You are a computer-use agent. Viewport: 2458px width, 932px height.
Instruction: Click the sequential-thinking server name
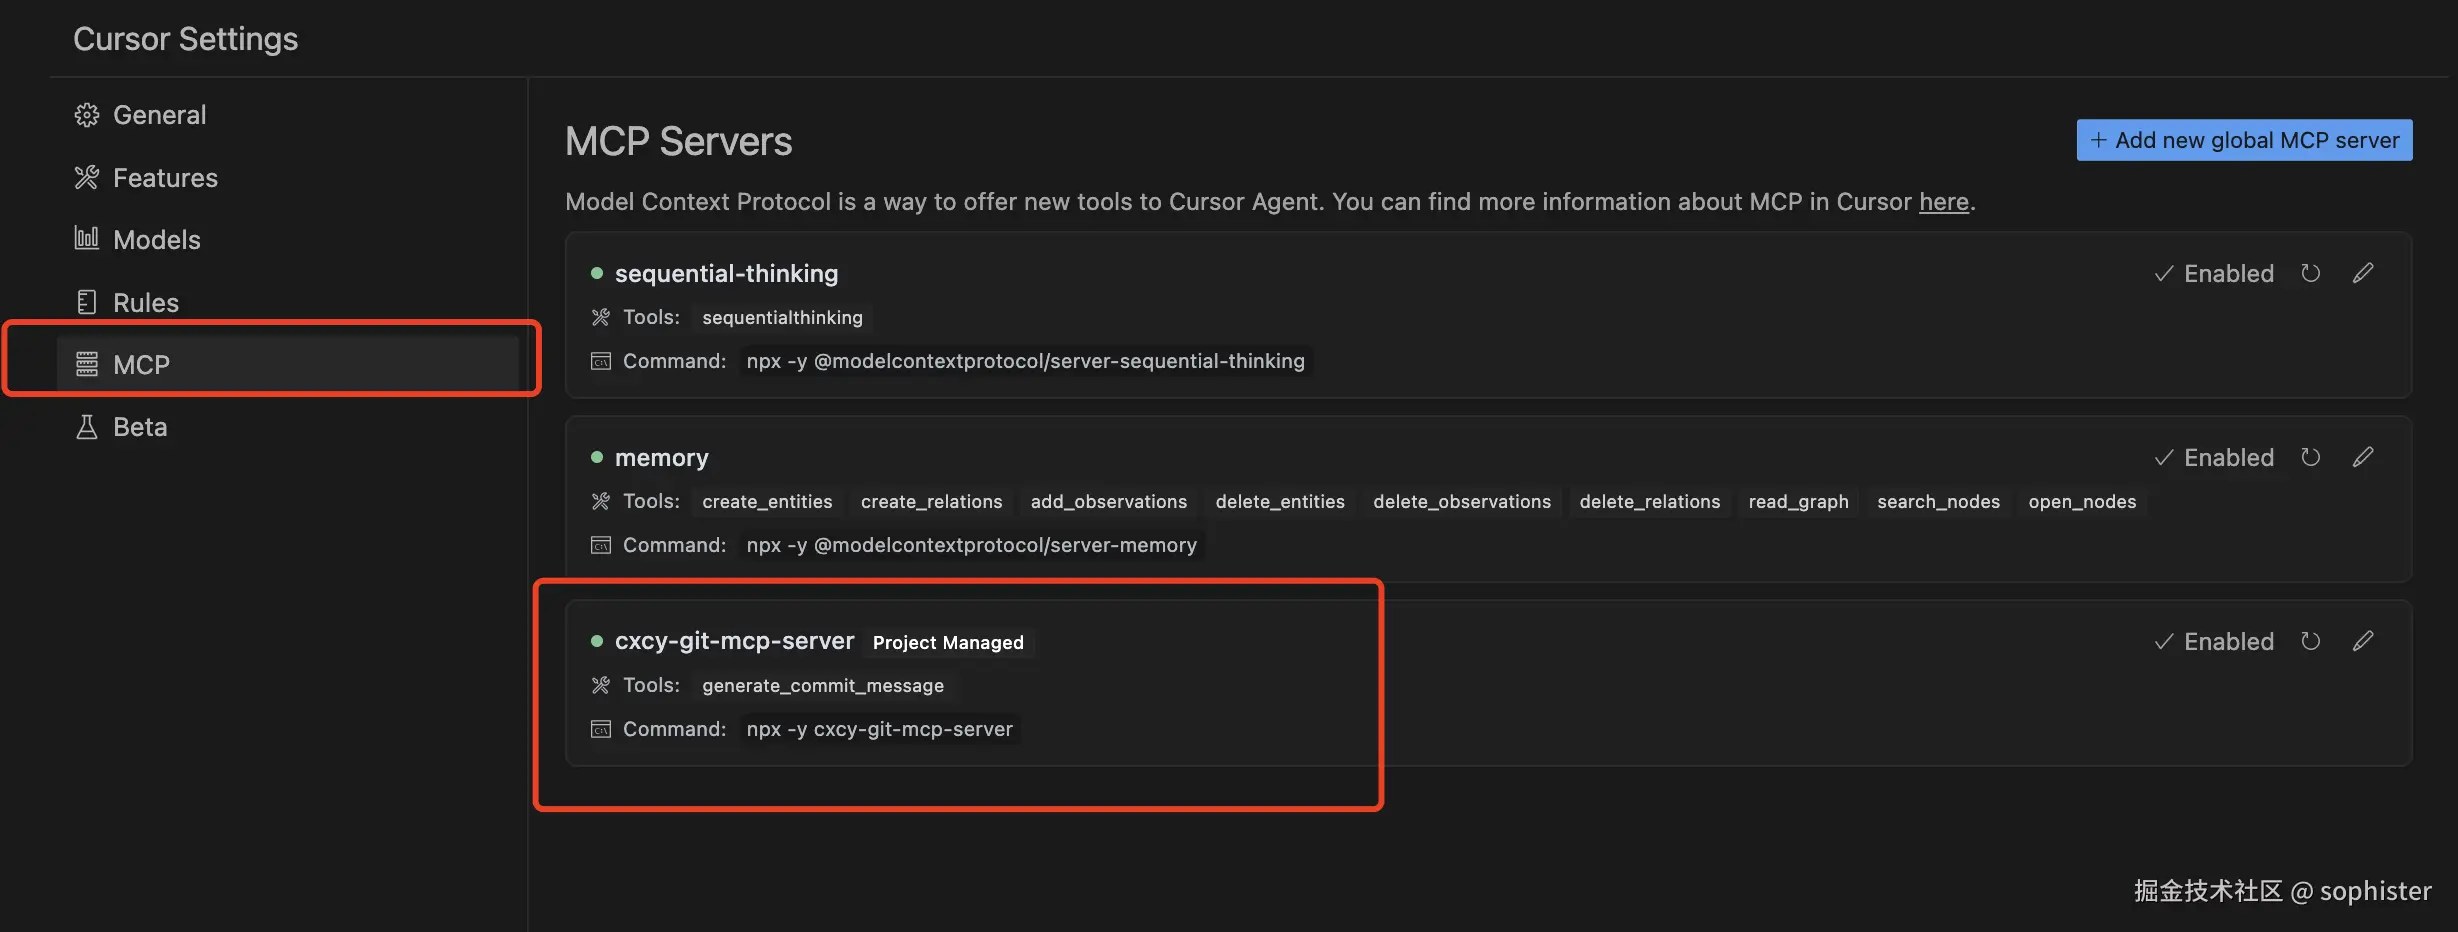[726, 273]
